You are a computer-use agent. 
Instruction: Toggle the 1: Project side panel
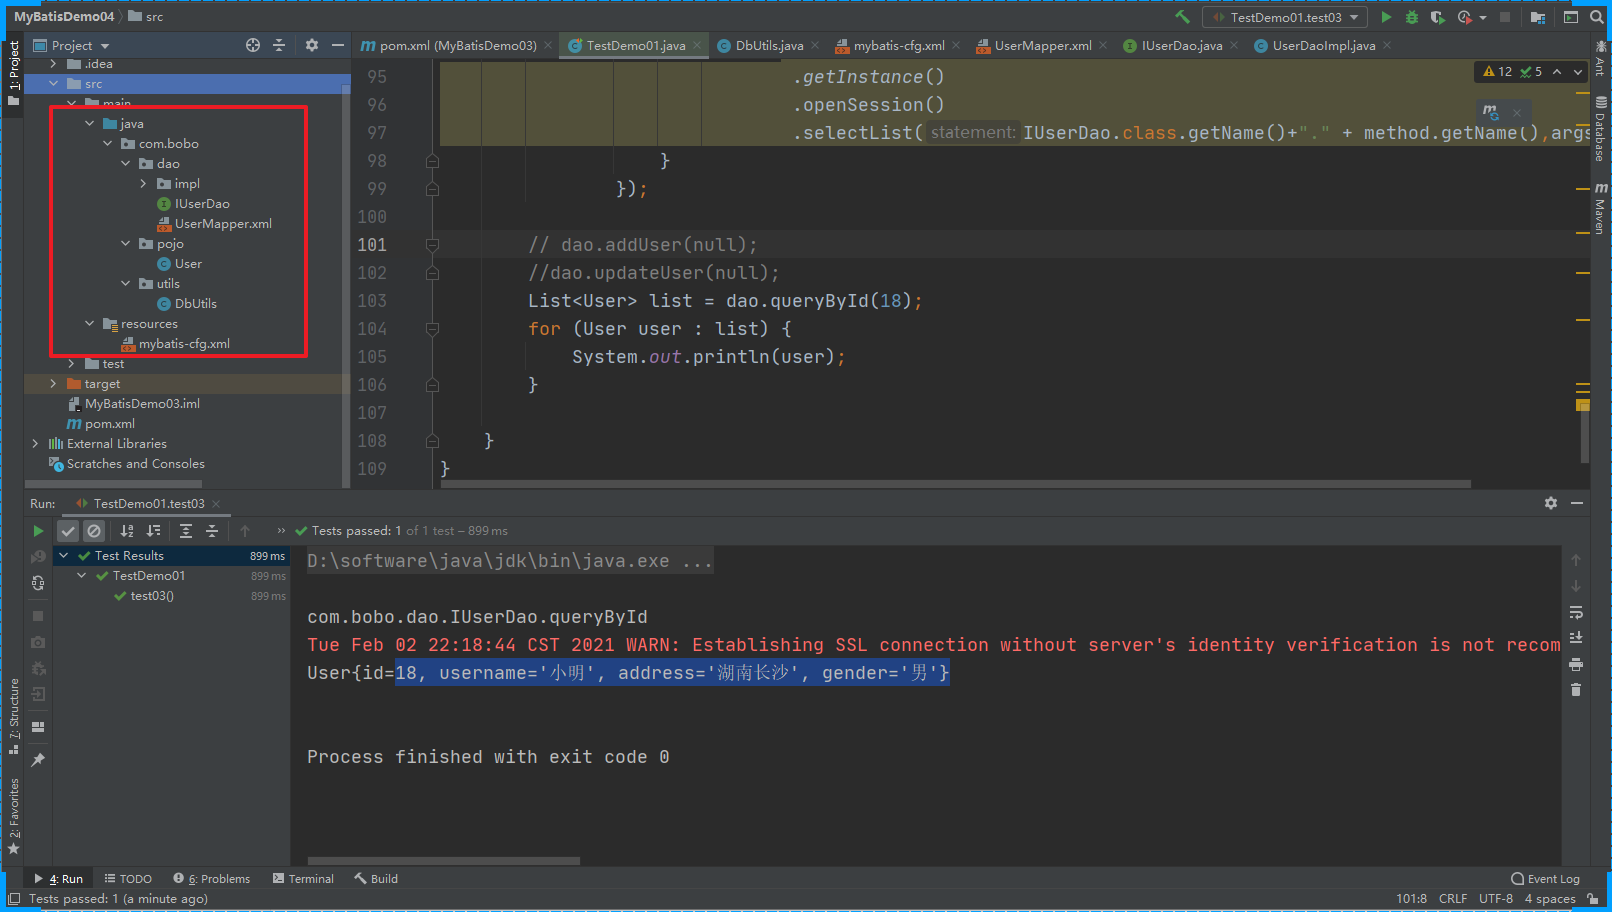click(x=13, y=73)
